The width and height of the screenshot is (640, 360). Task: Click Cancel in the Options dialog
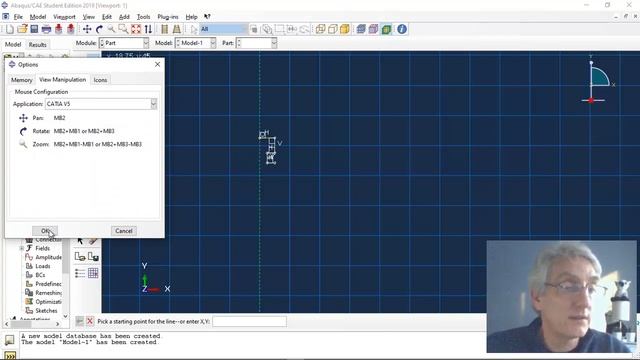[x=124, y=231]
